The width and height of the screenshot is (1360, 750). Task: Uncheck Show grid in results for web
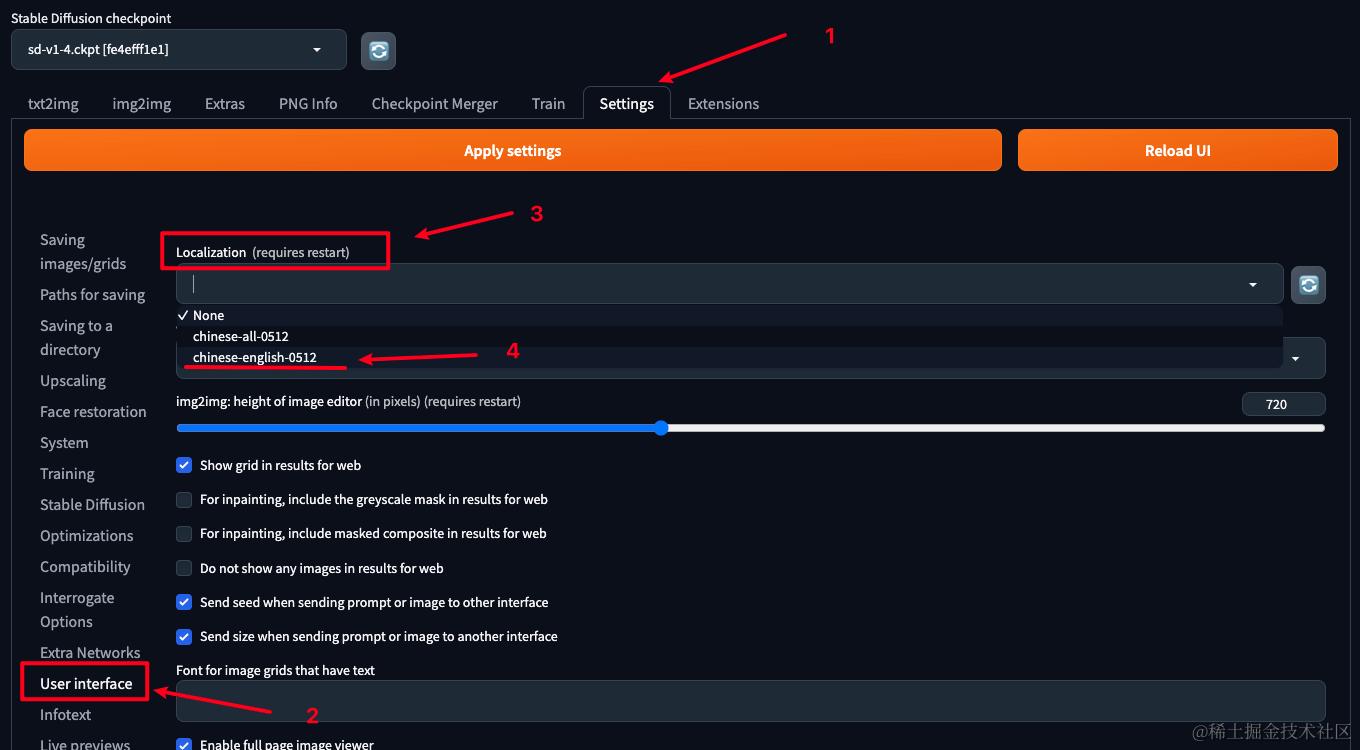(184, 465)
